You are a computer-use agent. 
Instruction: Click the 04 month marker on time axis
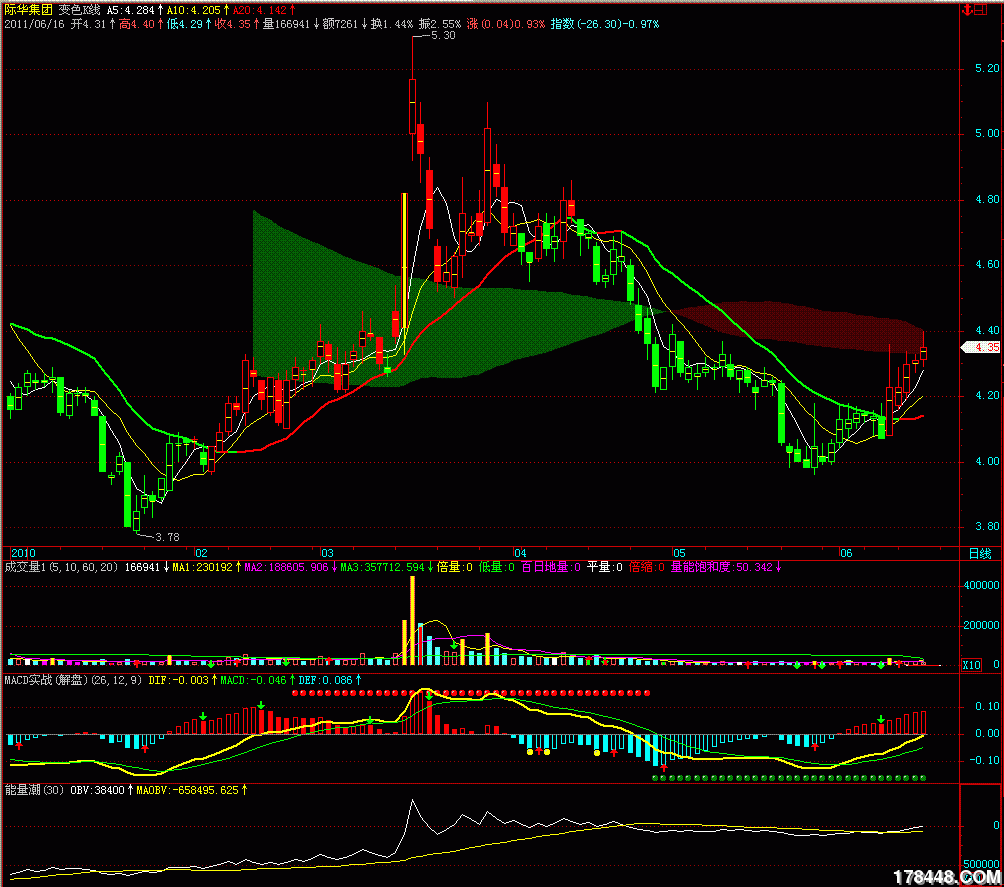pyautogui.click(x=519, y=553)
